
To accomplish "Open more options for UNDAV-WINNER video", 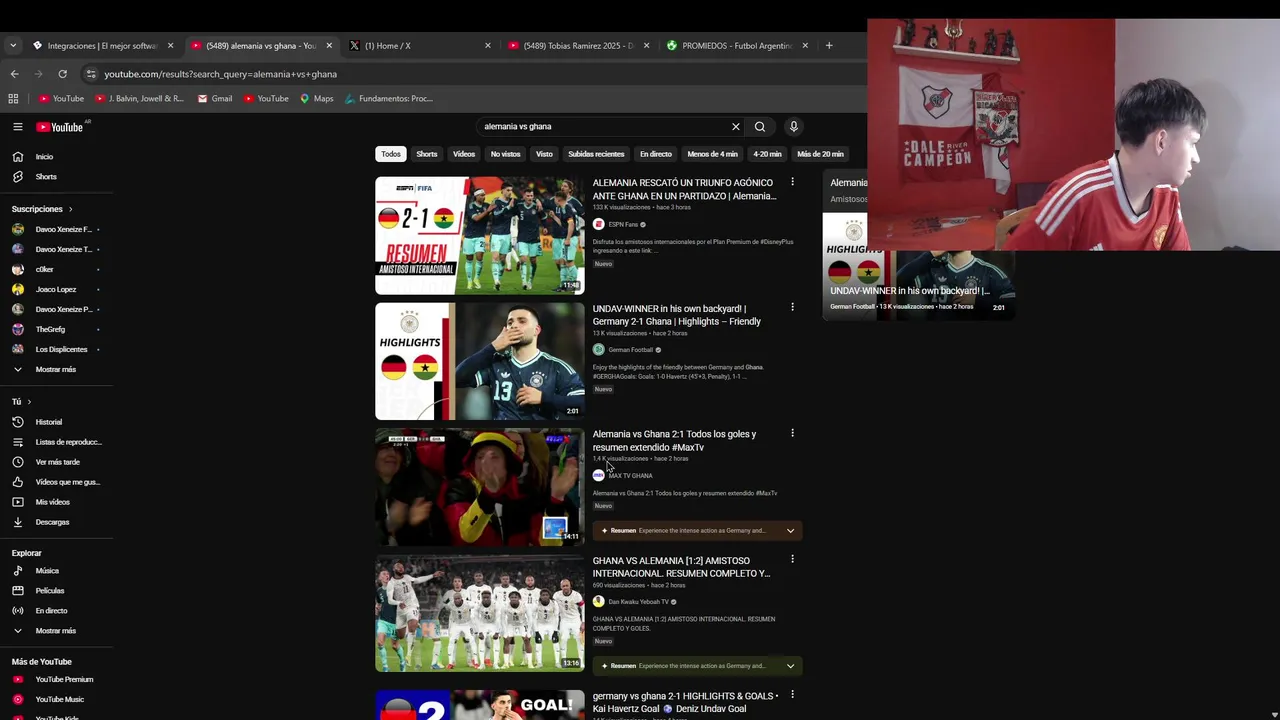I will tap(792, 307).
